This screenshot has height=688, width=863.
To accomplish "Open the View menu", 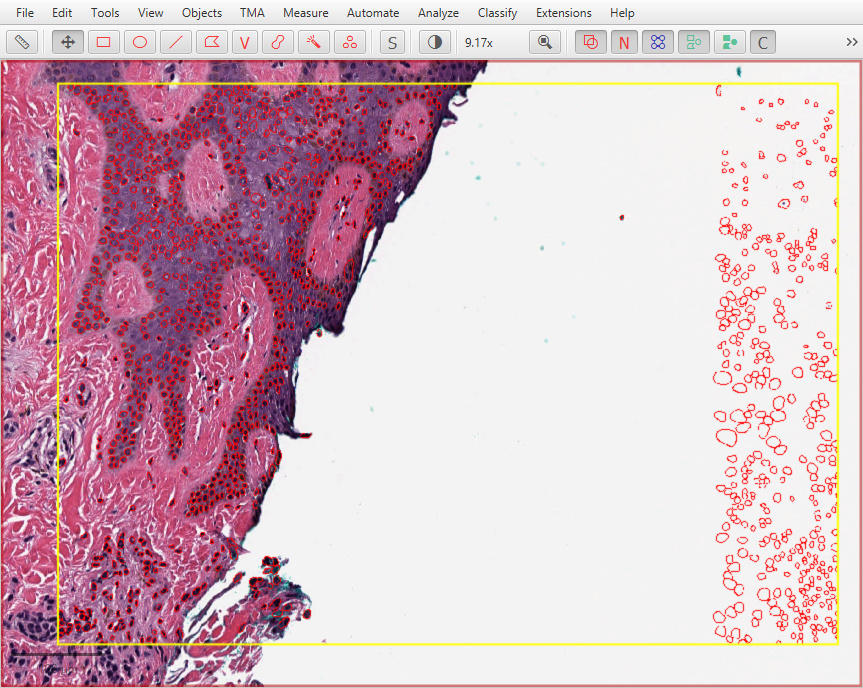I will [x=150, y=13].
